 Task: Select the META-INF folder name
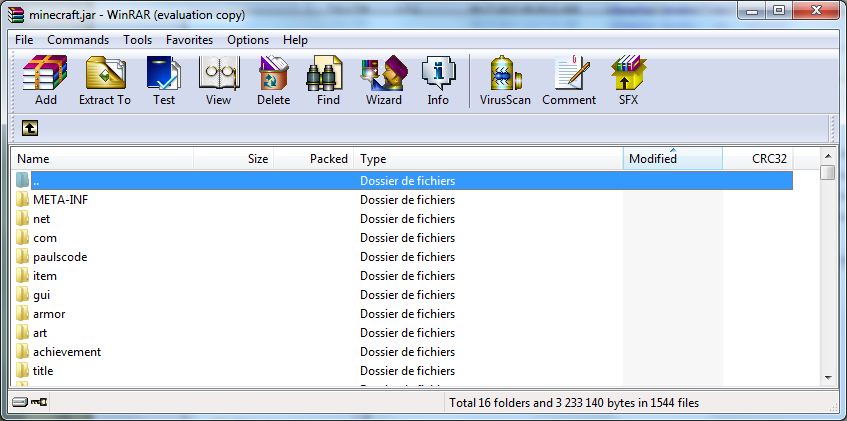coord(60,200)
